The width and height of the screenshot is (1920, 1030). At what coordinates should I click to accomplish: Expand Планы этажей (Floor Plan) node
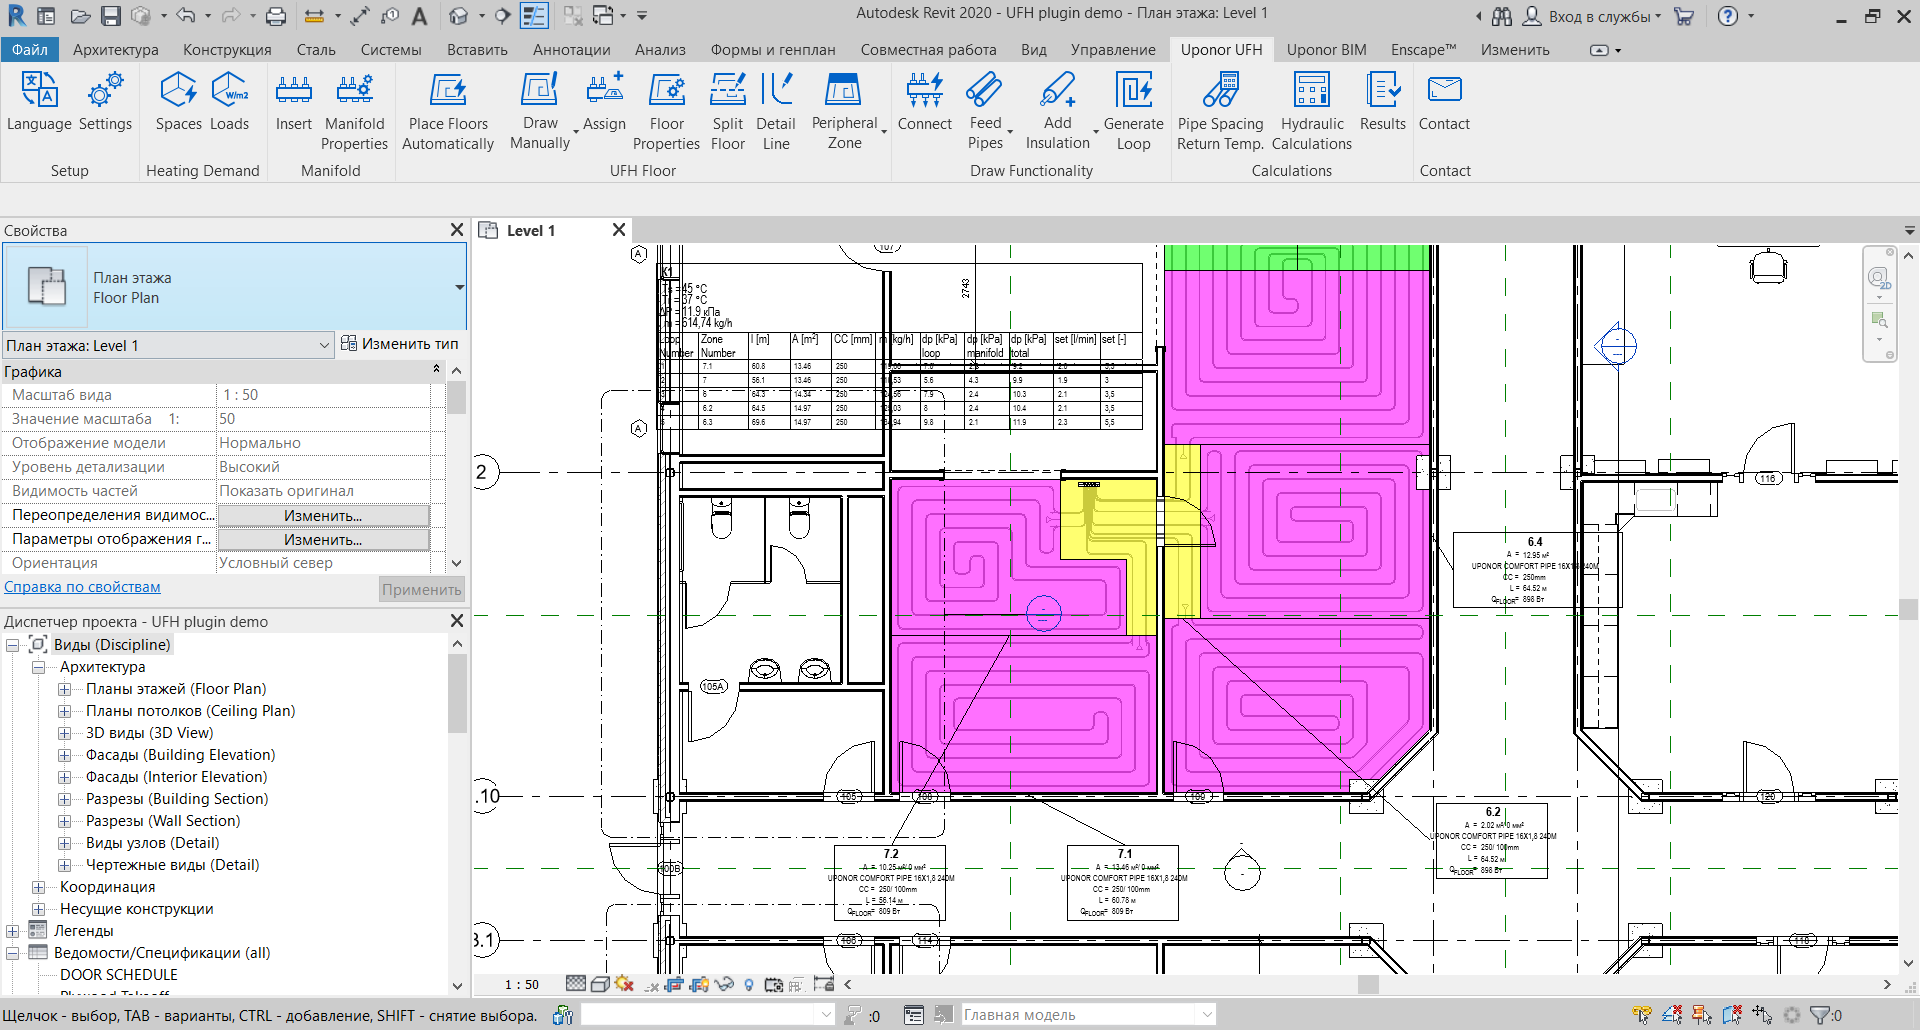pos(64,689)
